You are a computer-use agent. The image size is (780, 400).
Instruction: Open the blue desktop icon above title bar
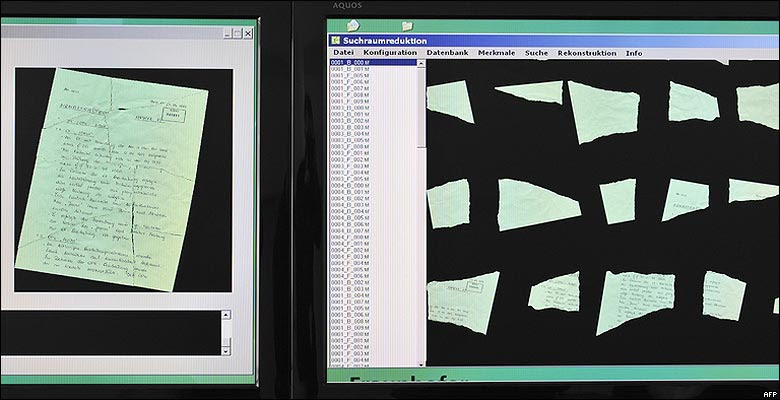(353, 25)
